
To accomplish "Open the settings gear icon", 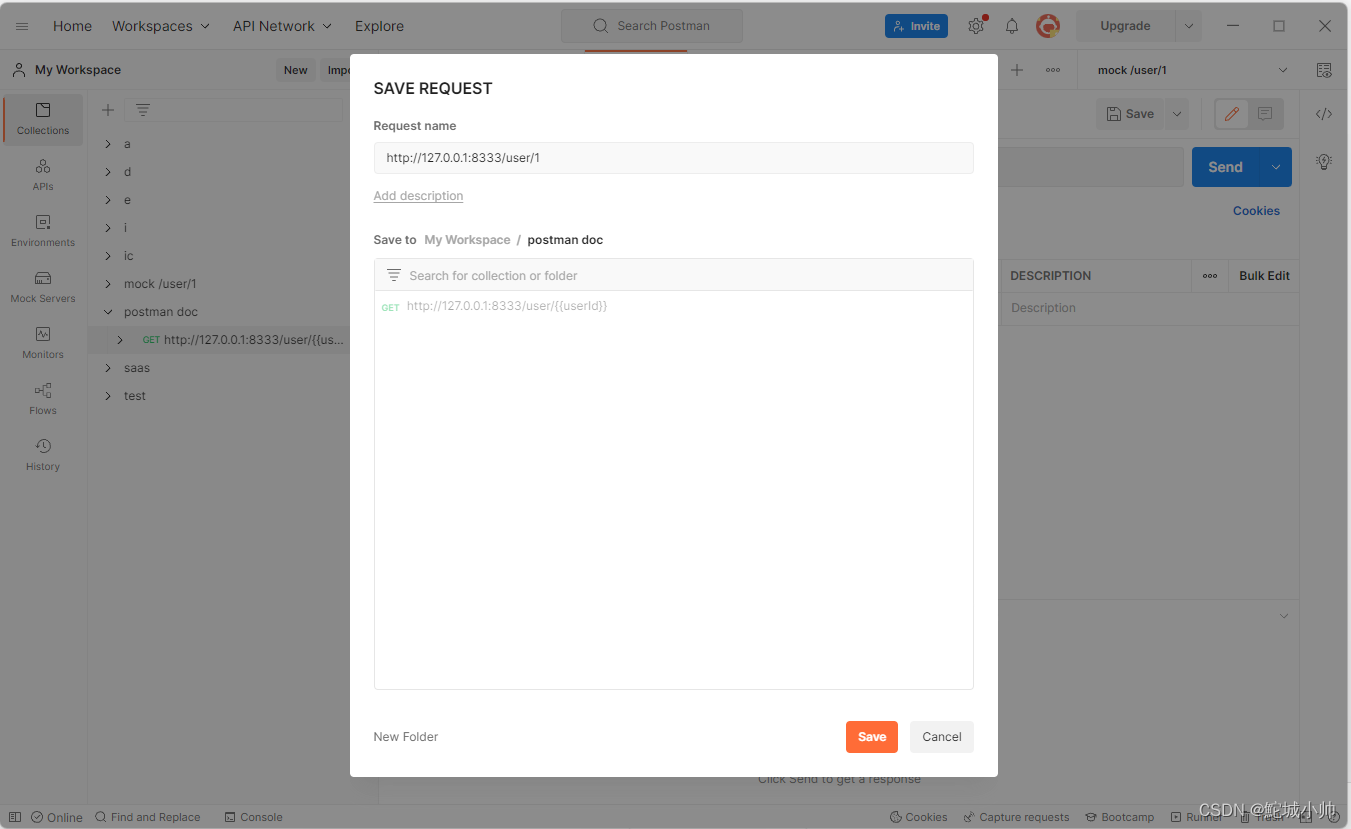I will pos(976,26).
